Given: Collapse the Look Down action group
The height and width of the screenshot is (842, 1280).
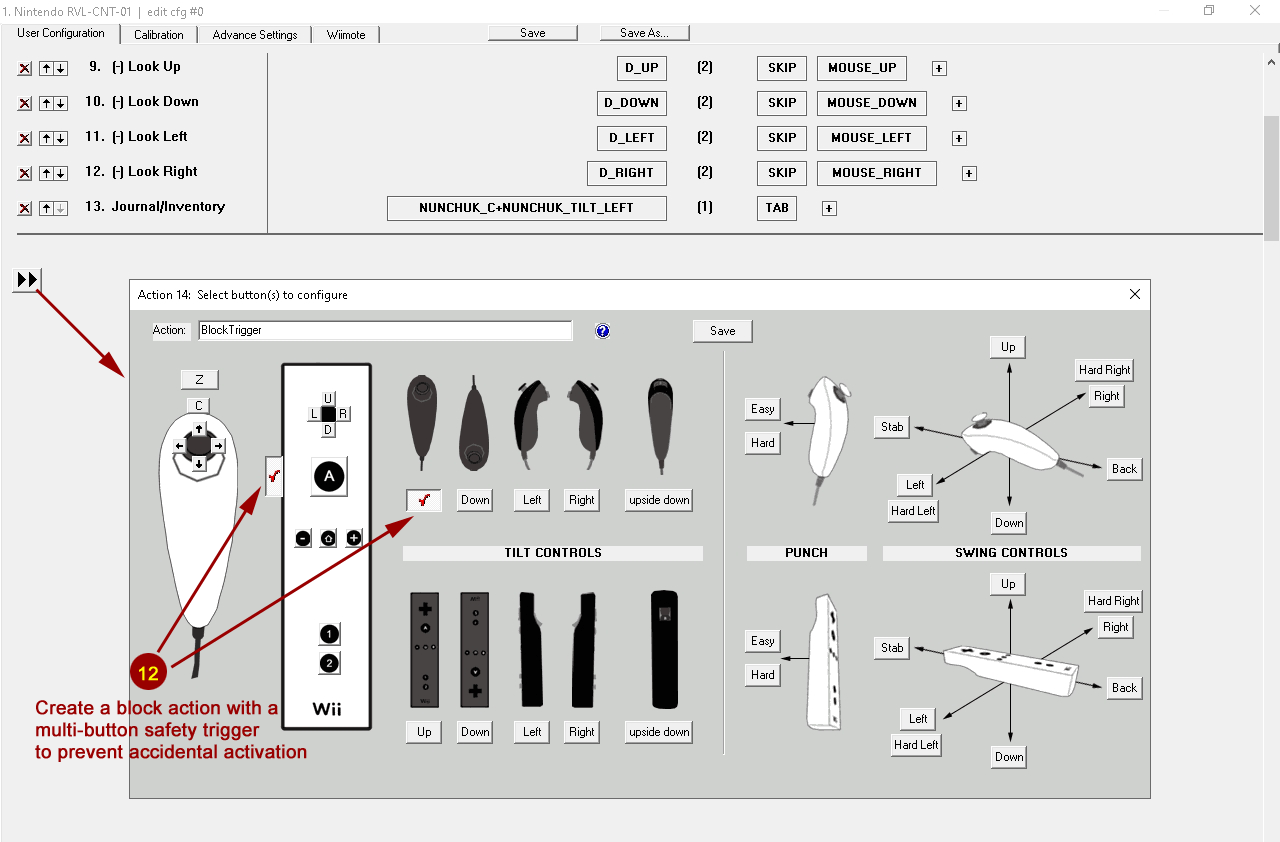Looking at the screenshot, I should (118, 102).
